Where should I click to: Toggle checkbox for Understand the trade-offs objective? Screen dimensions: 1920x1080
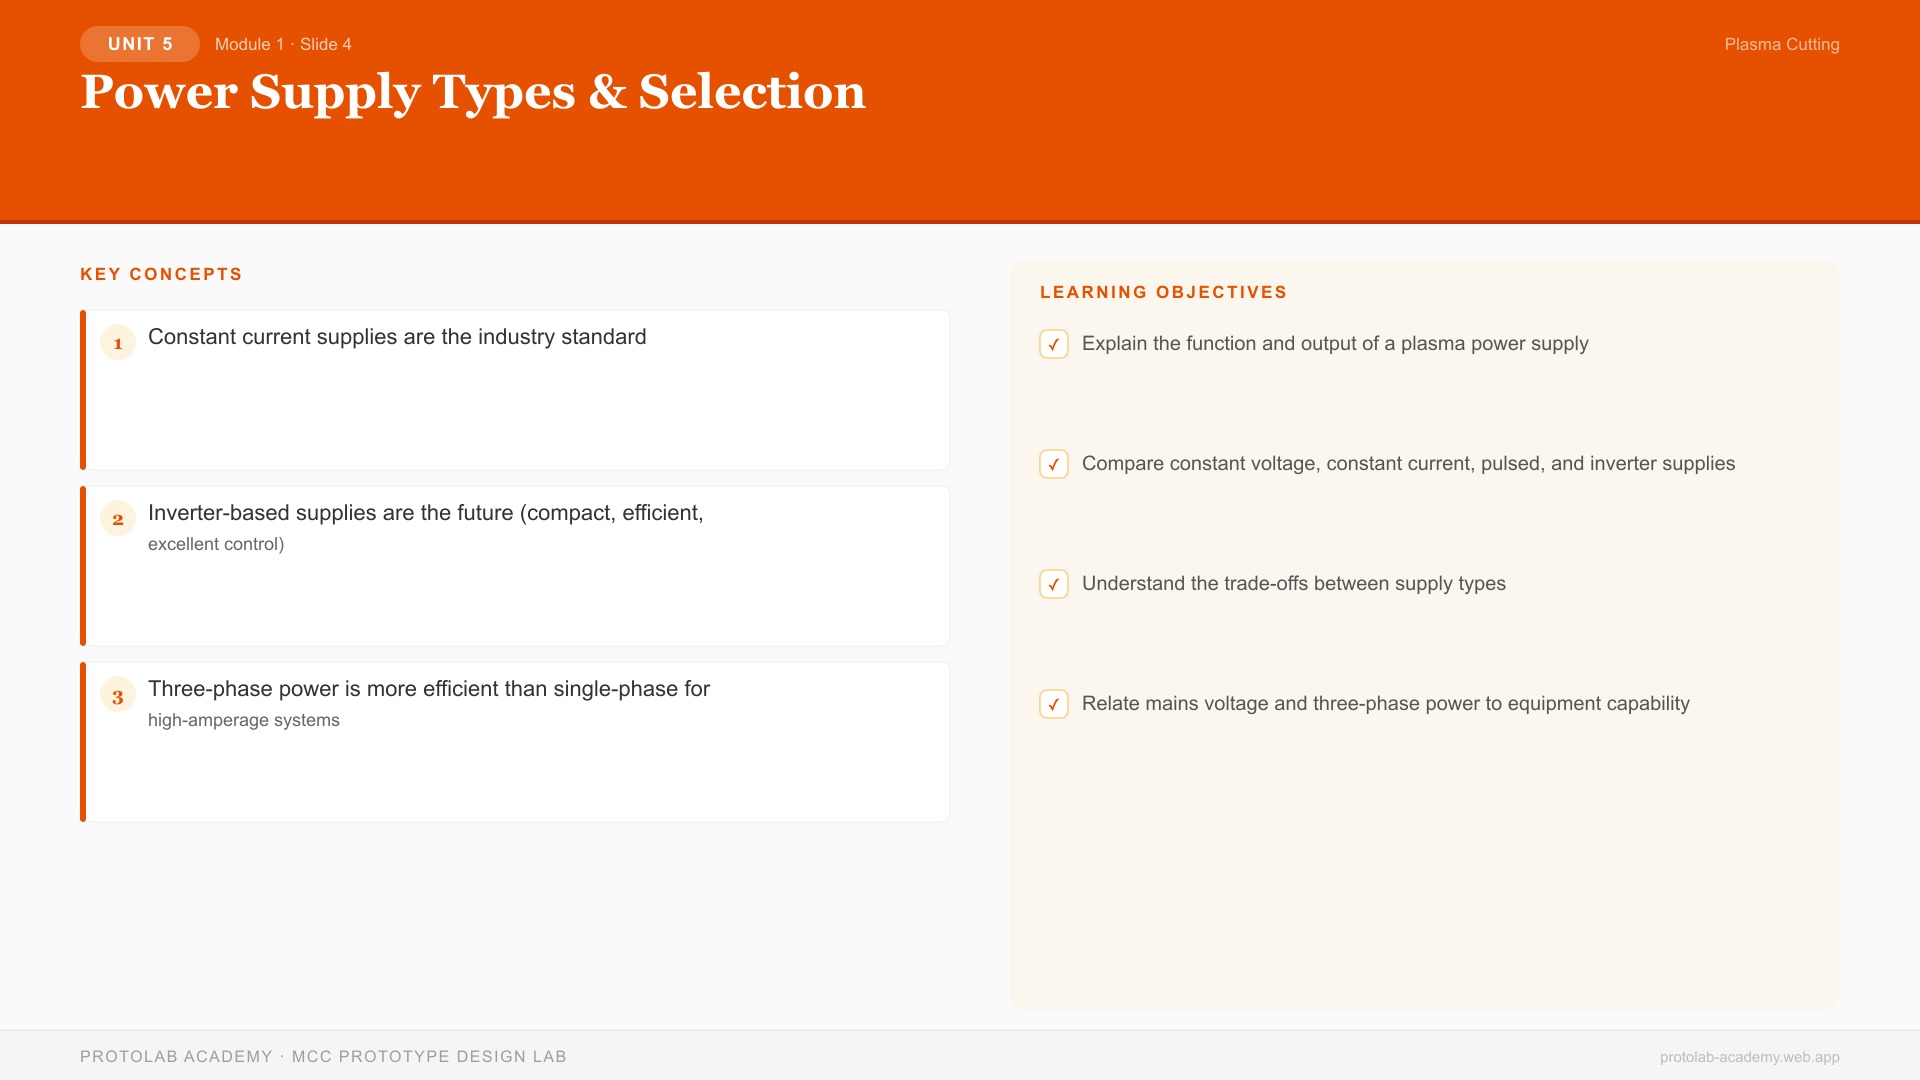tap(1054, 584)
